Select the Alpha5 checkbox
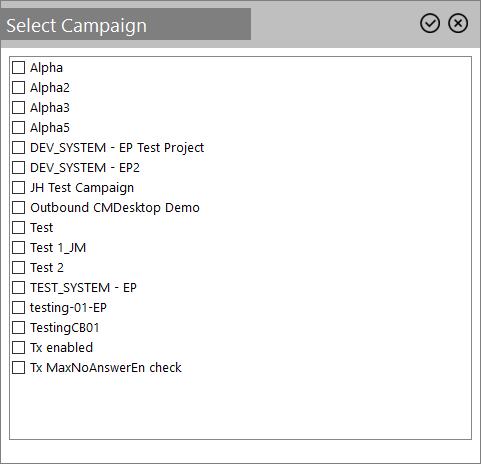 18,127
